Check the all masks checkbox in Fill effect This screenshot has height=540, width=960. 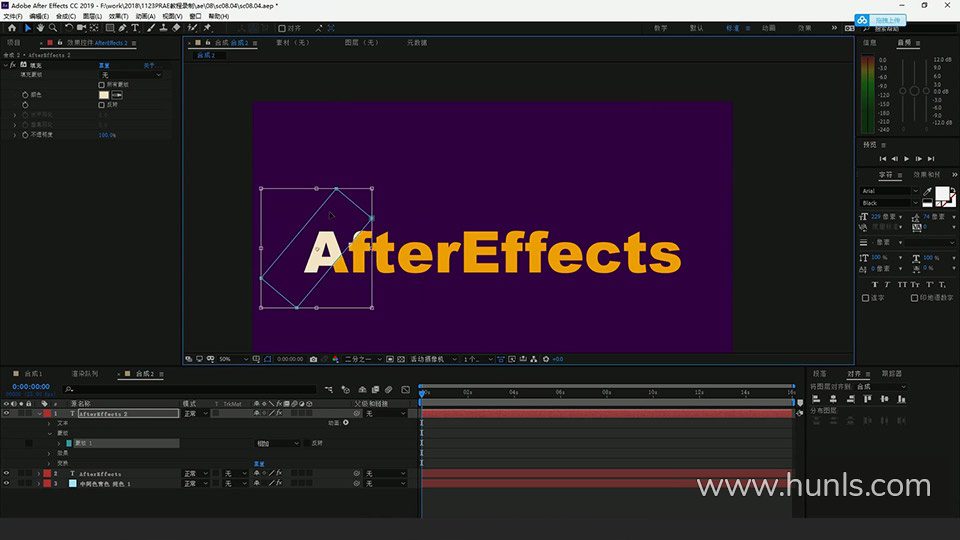102,84
